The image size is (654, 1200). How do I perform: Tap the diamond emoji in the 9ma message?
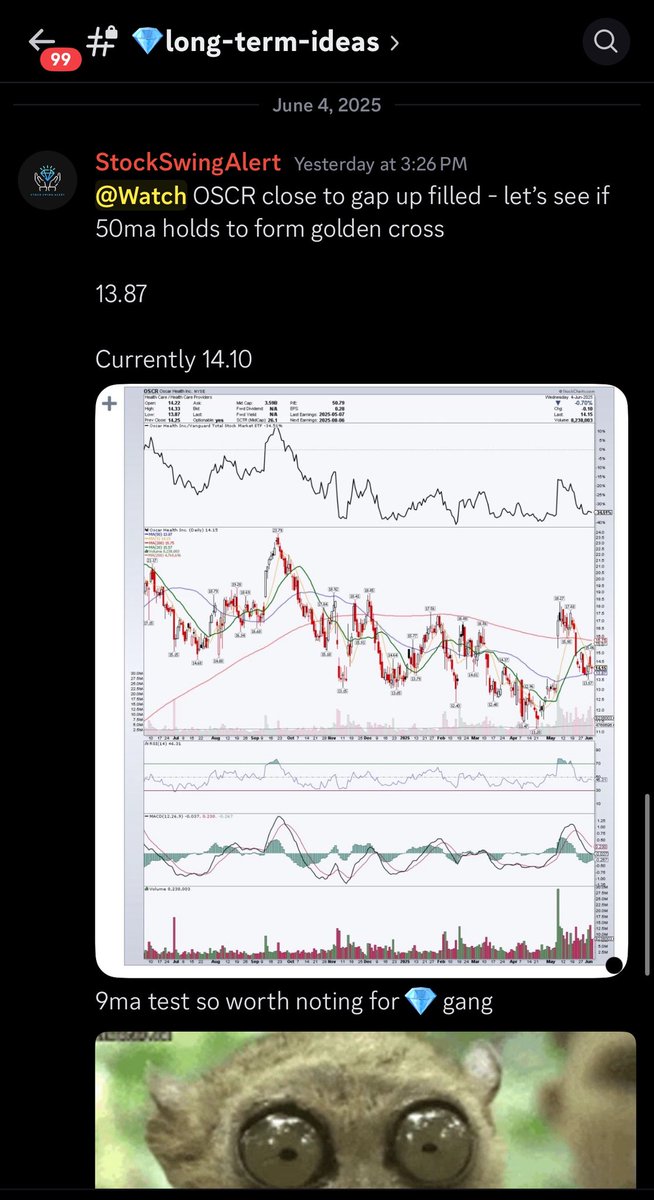[x=420, y=1000]
